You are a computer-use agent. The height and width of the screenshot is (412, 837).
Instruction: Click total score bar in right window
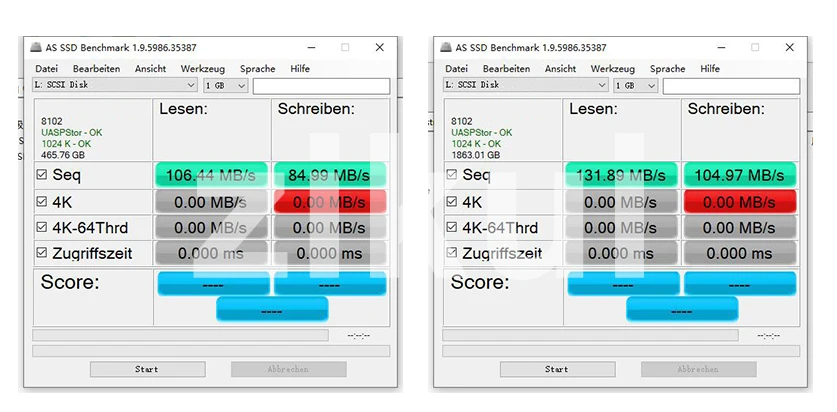(682, 310)
